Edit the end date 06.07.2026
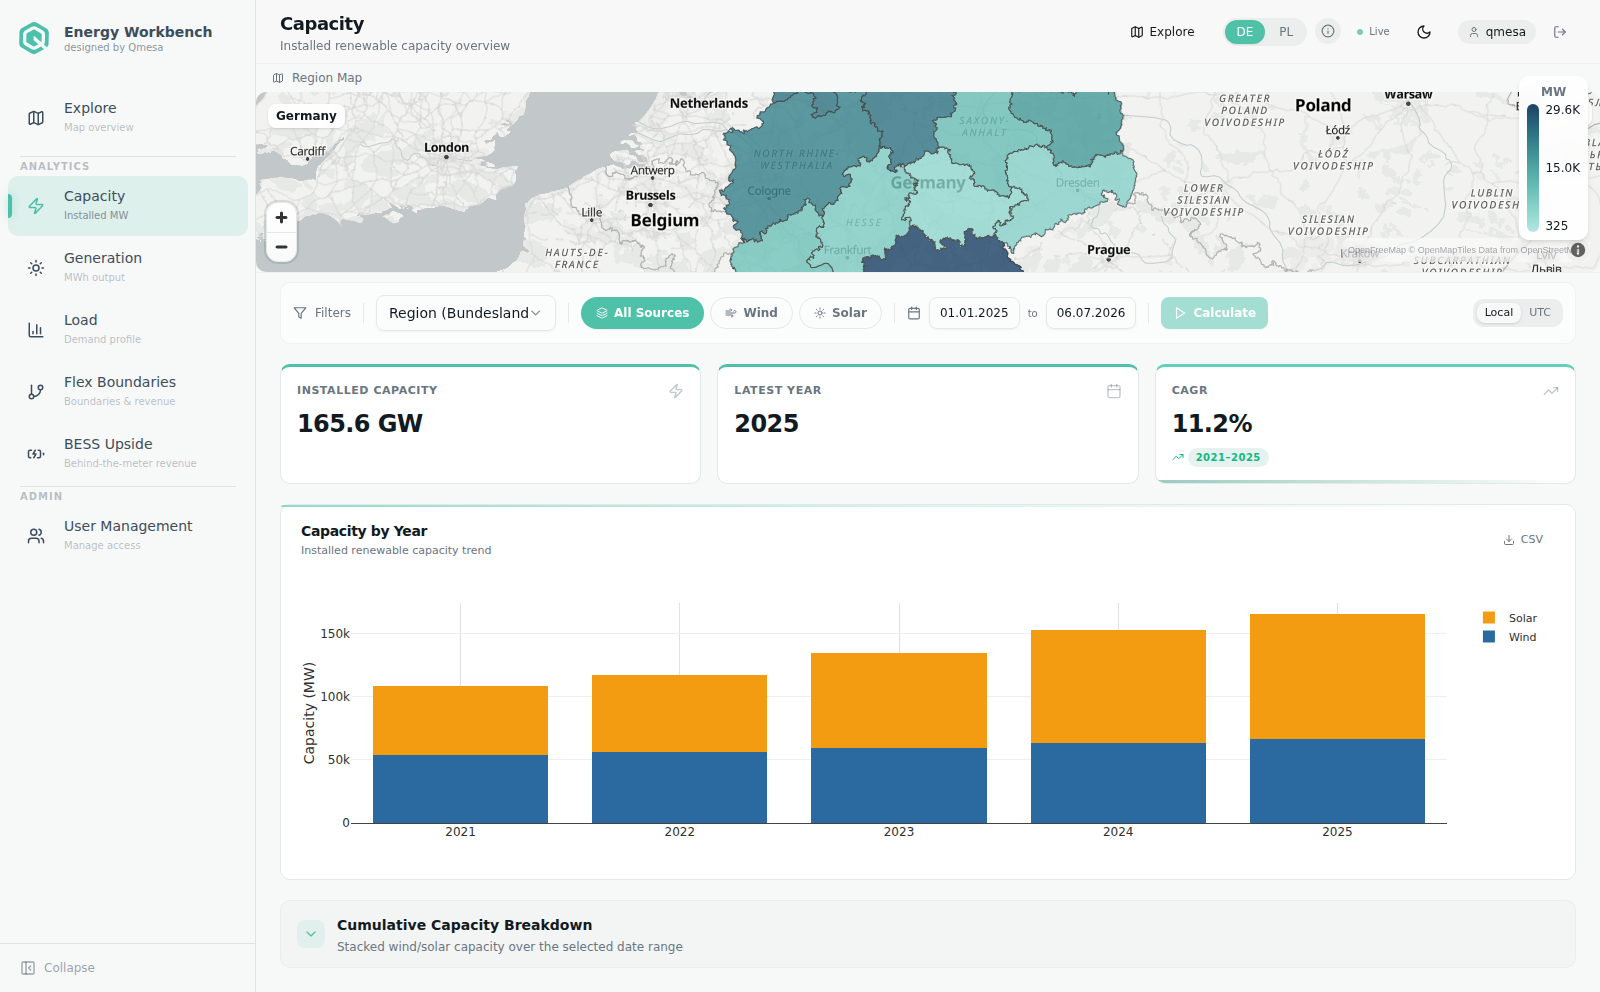Image resolution: width=1600 pixels, height=992 pixels. click(1091, 313)
